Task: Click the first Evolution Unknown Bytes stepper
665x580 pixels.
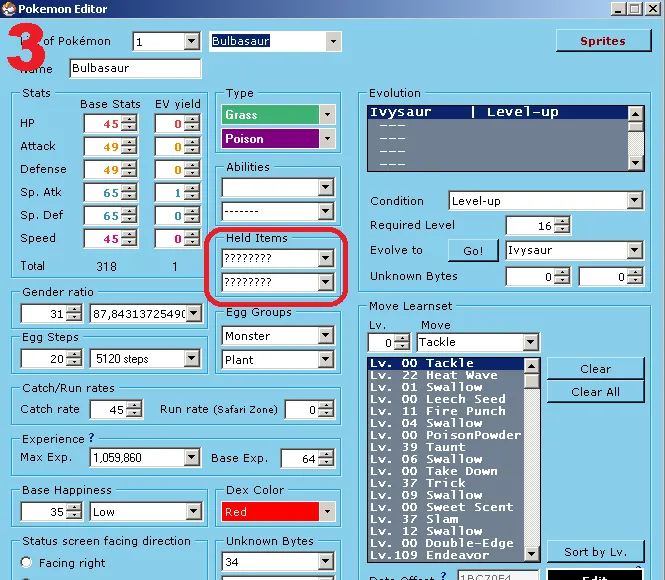Action: tap(562, 277)
